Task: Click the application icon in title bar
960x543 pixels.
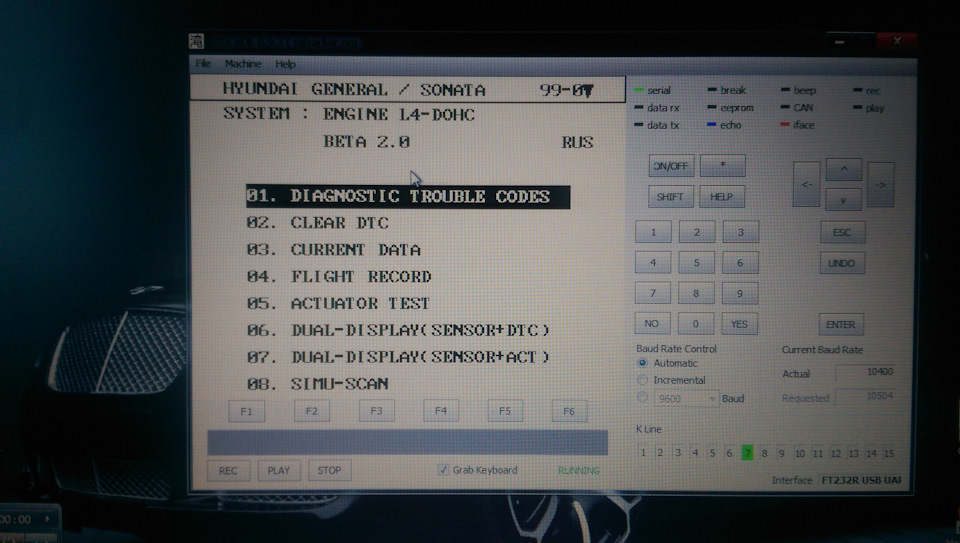Action: click(x=197, y=42)
